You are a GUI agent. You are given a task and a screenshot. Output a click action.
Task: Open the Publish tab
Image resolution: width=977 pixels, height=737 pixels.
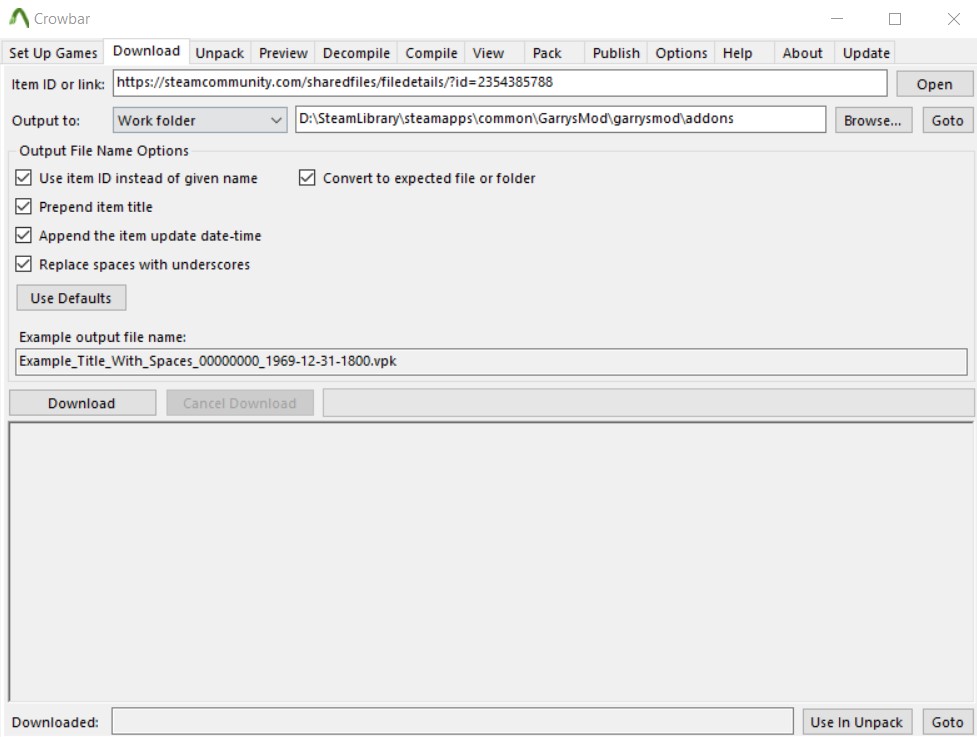[x=616, y=53]
